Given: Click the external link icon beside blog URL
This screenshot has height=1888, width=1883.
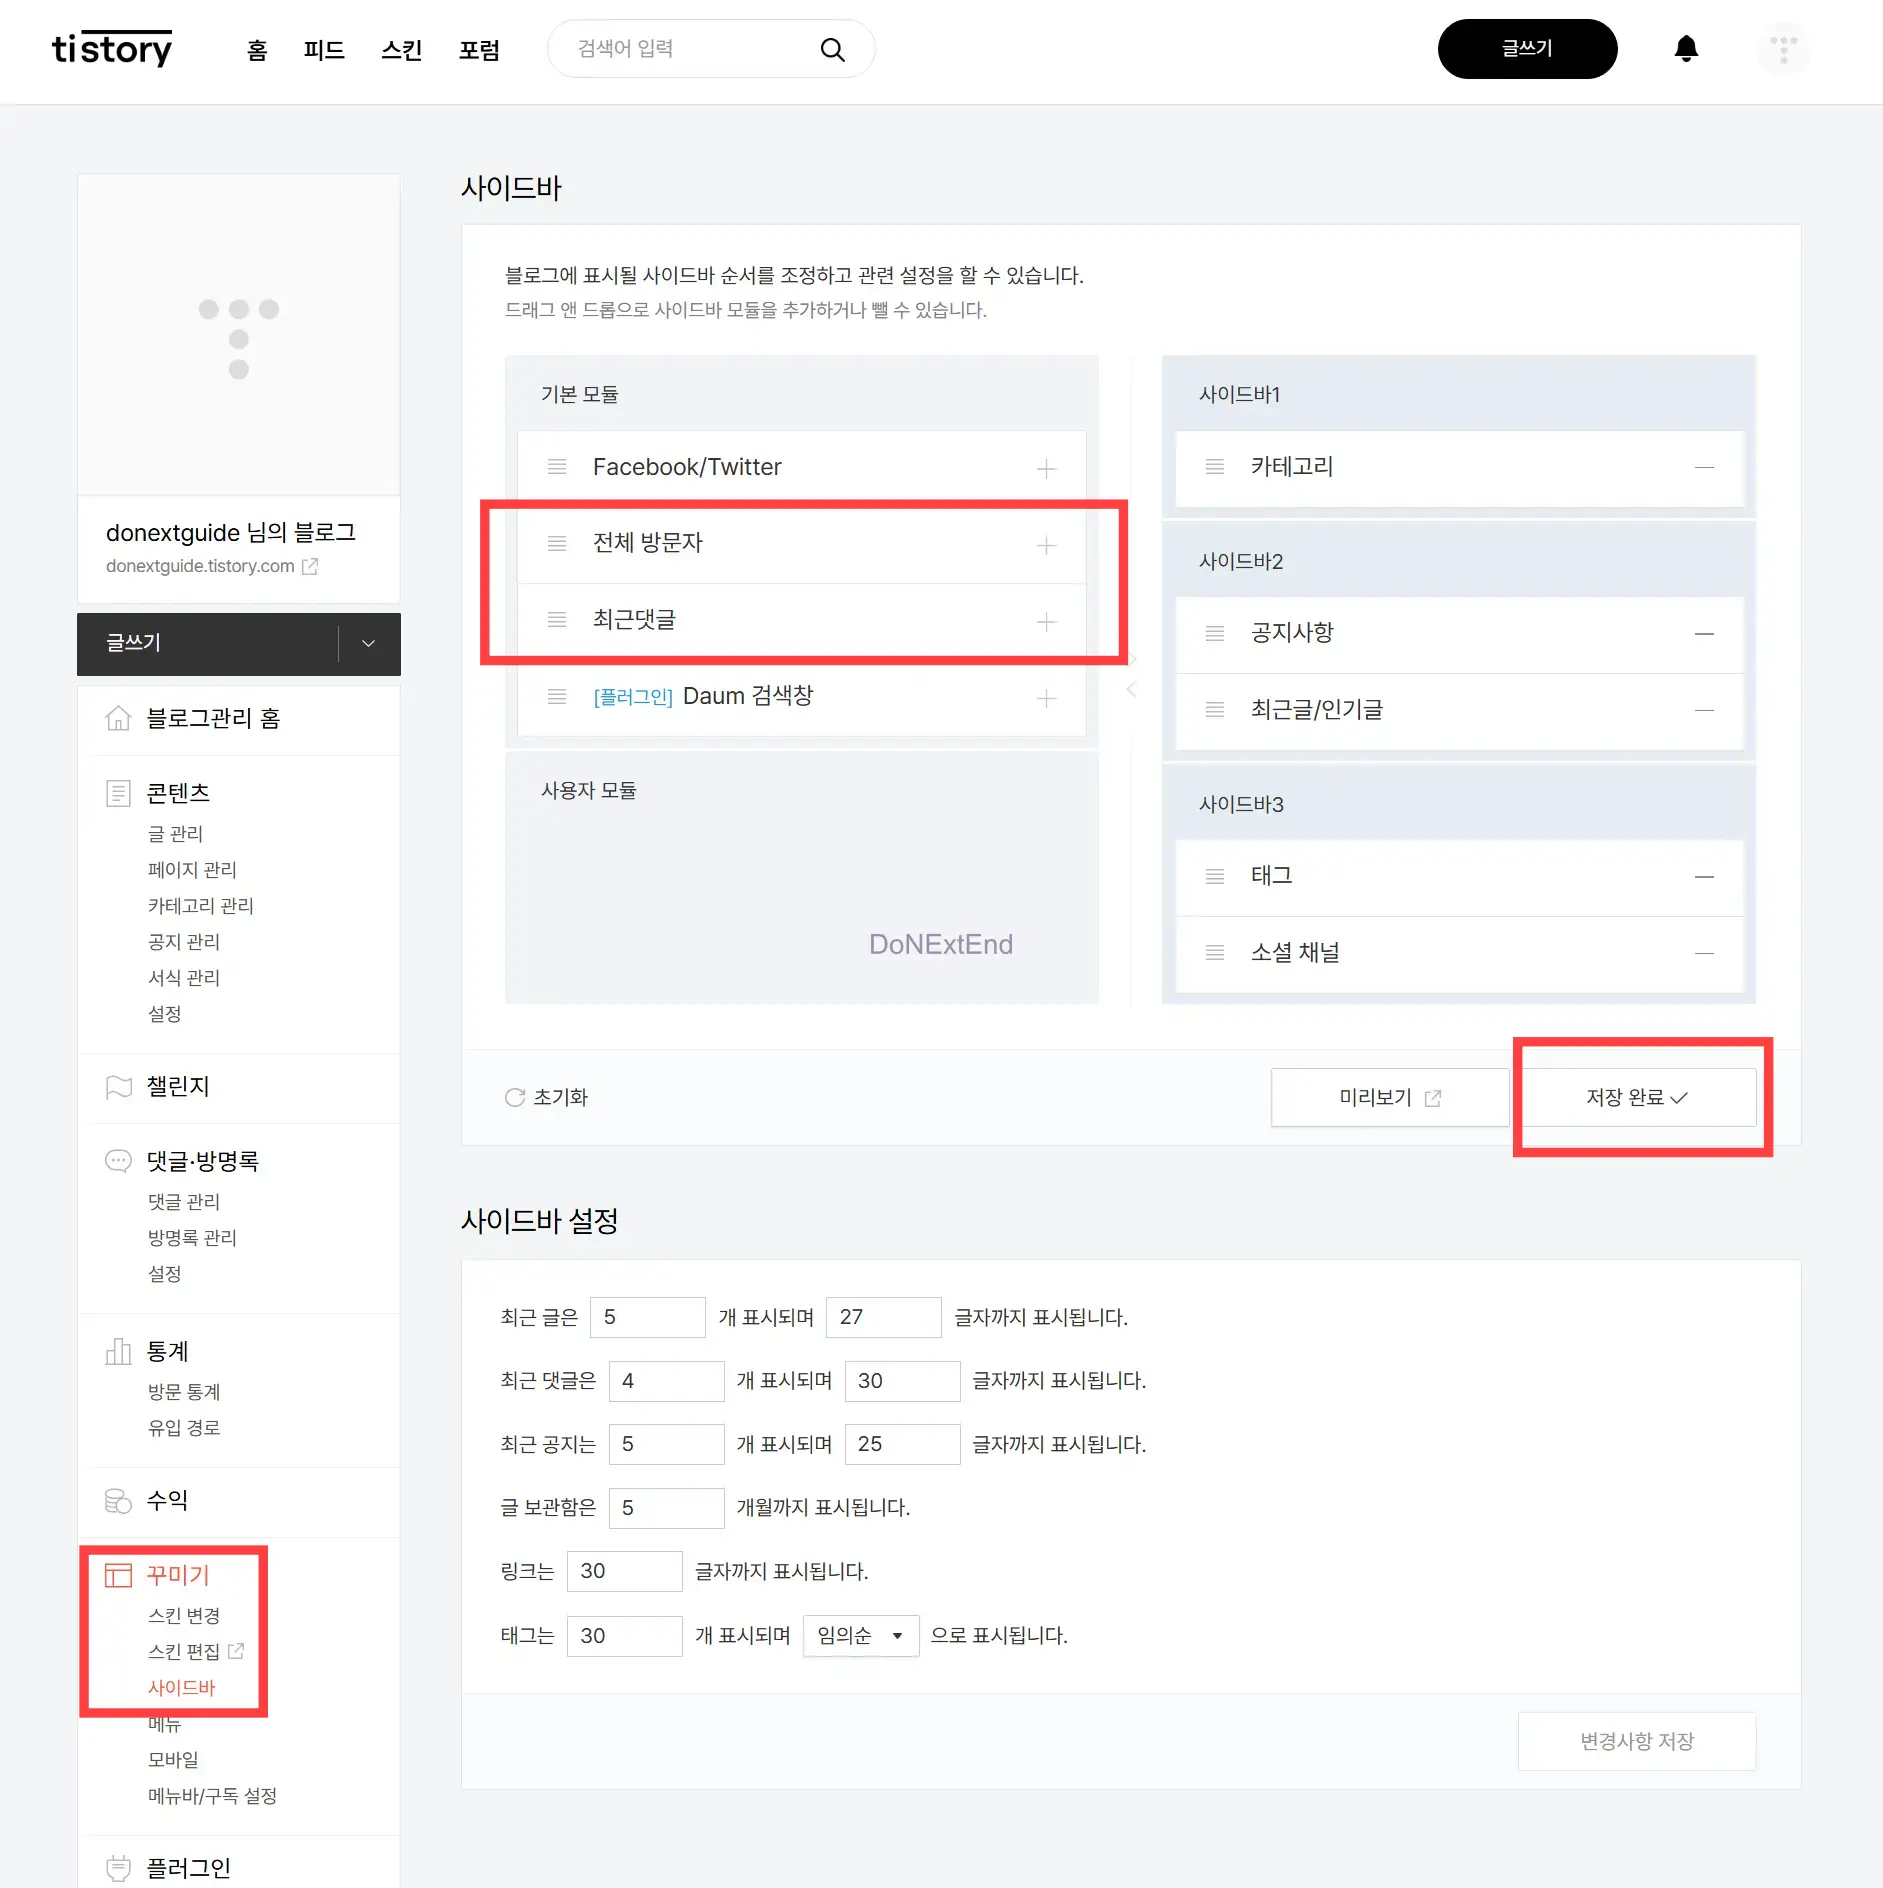Looking at the screenshot, I should click(x=310, y=566).
